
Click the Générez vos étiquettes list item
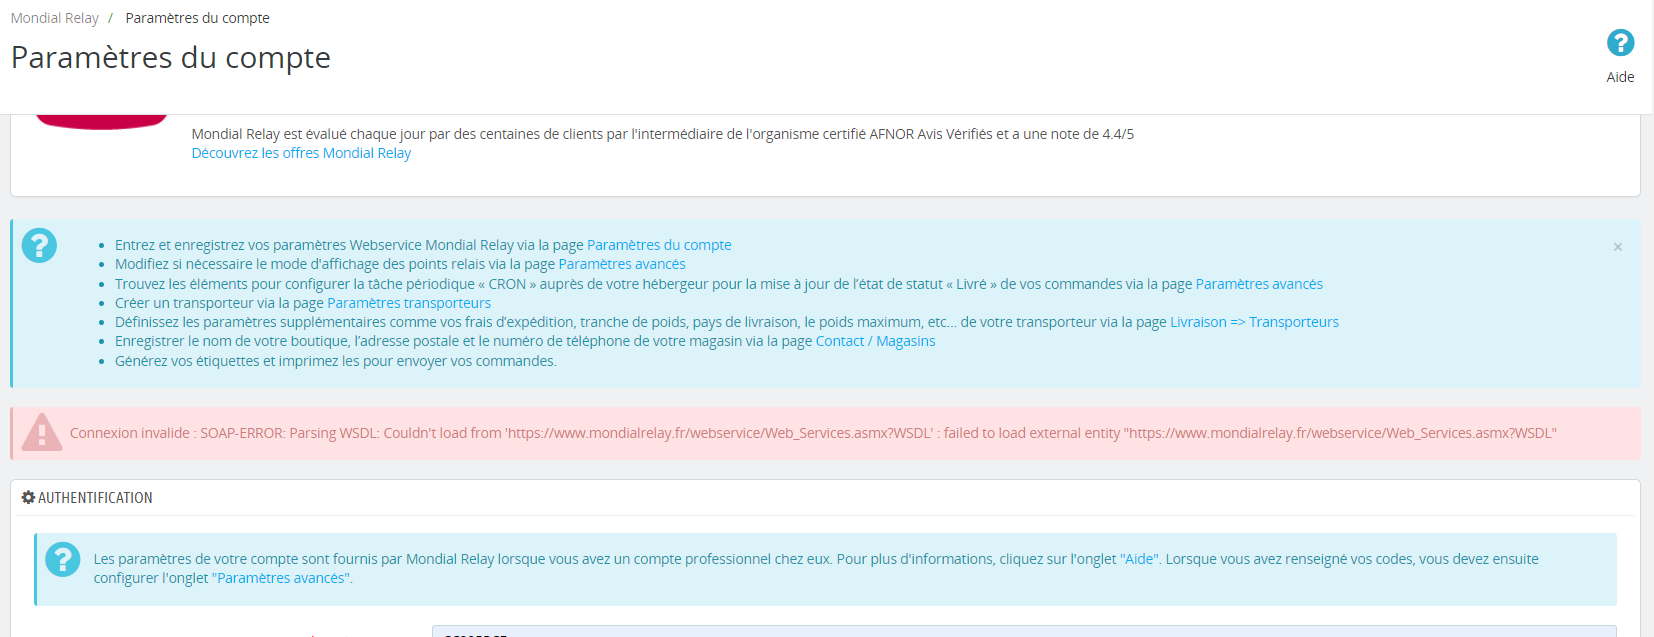[335, 361]
